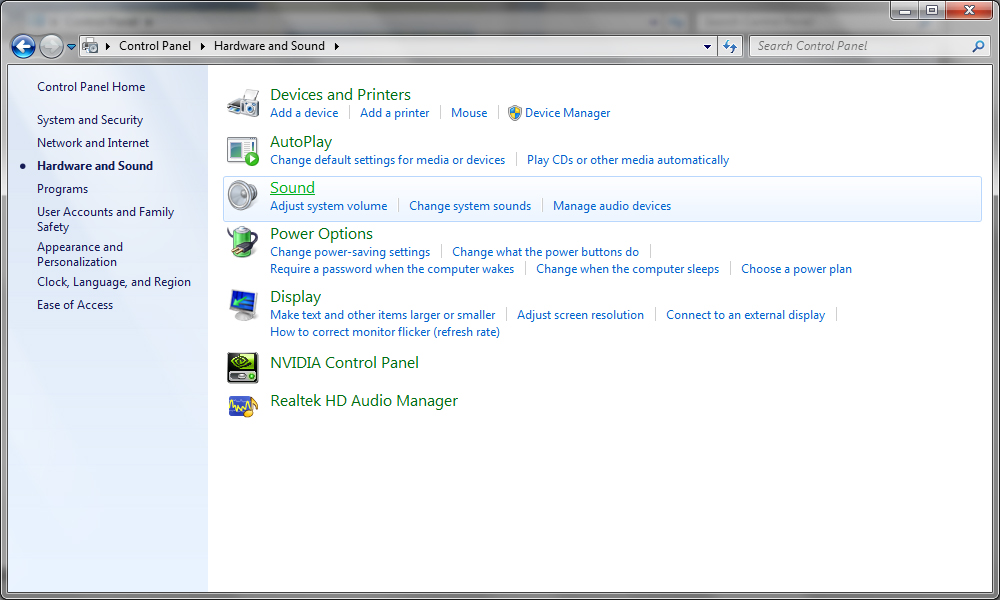The width and height of the screenshot is (1000, 600).
Task: Open the recent pages dropdown beside forward button
Action: point(69,46)
